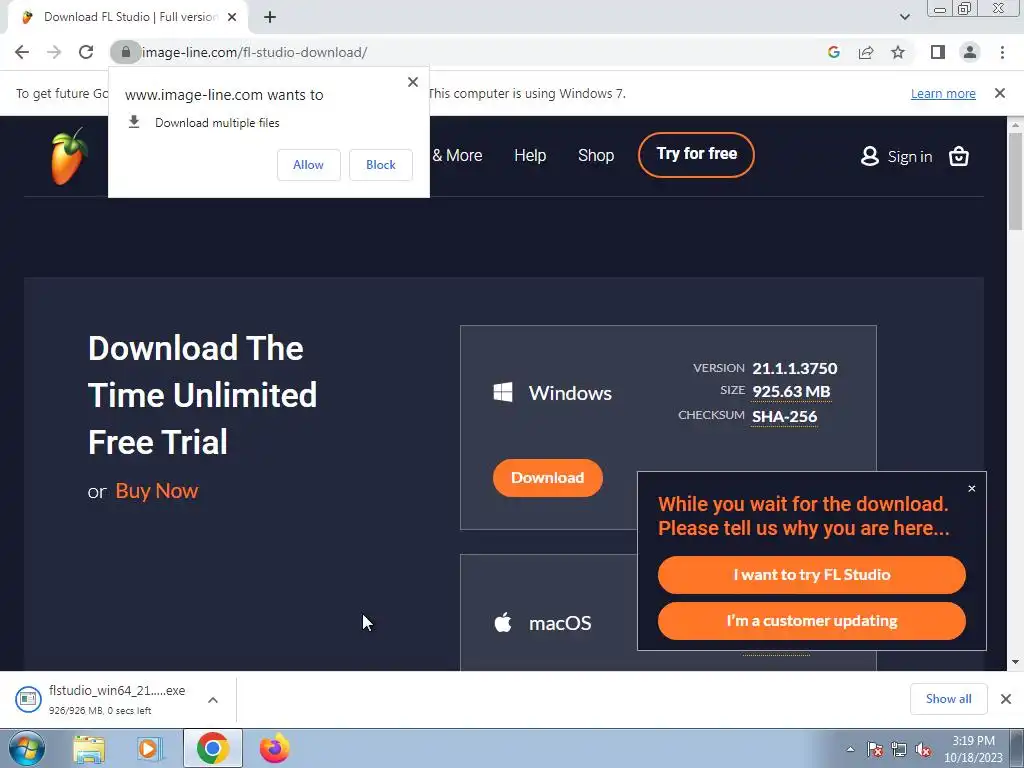Click the FL Studio fruit logo

(x=69, y=156)
